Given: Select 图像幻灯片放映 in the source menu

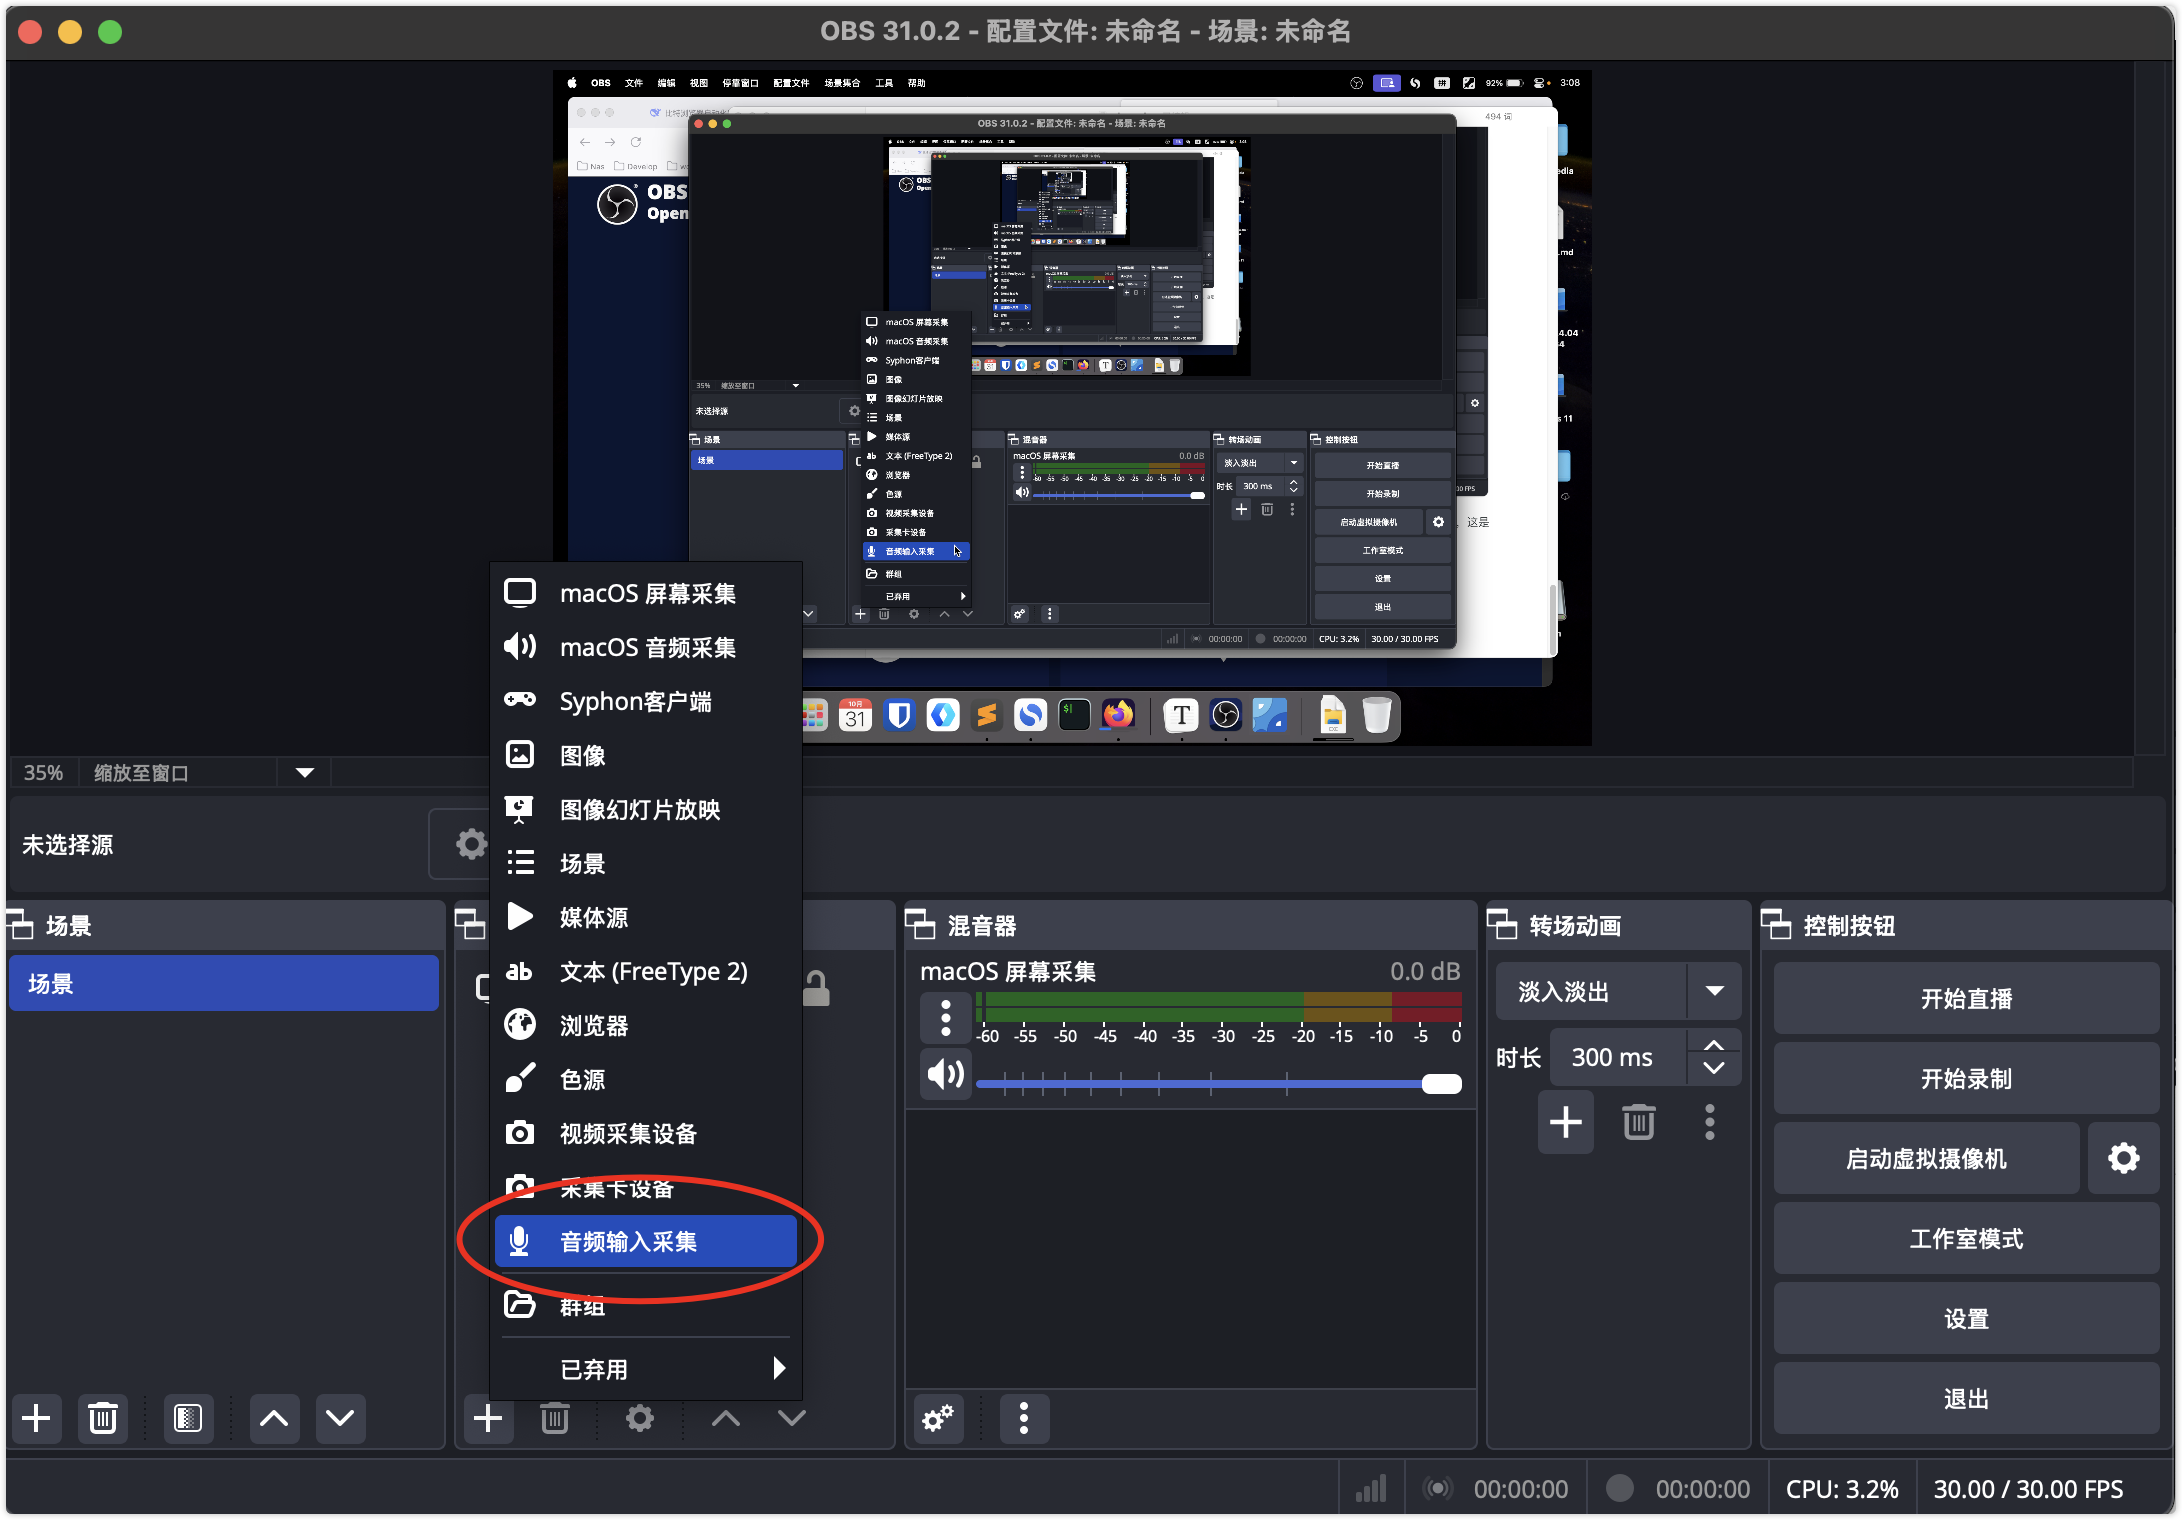Looking at the screenshot, I should 646,809.
